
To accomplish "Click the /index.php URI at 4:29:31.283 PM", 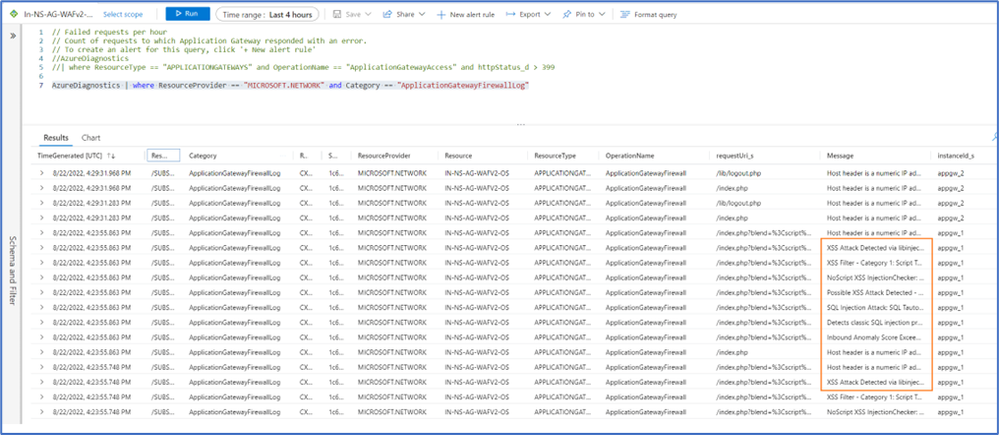I will (730, 218).
